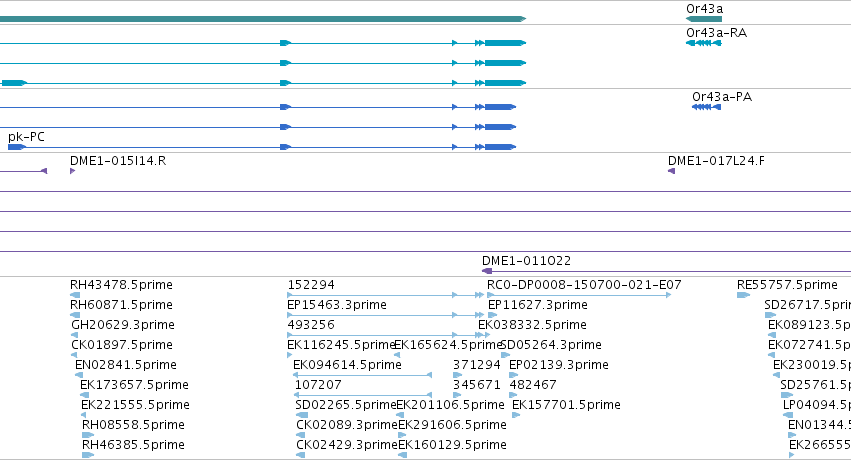The width and height of the screenshot is (851, 460).
Task: Select the Or43a gene label
Action: click(704, 9)
